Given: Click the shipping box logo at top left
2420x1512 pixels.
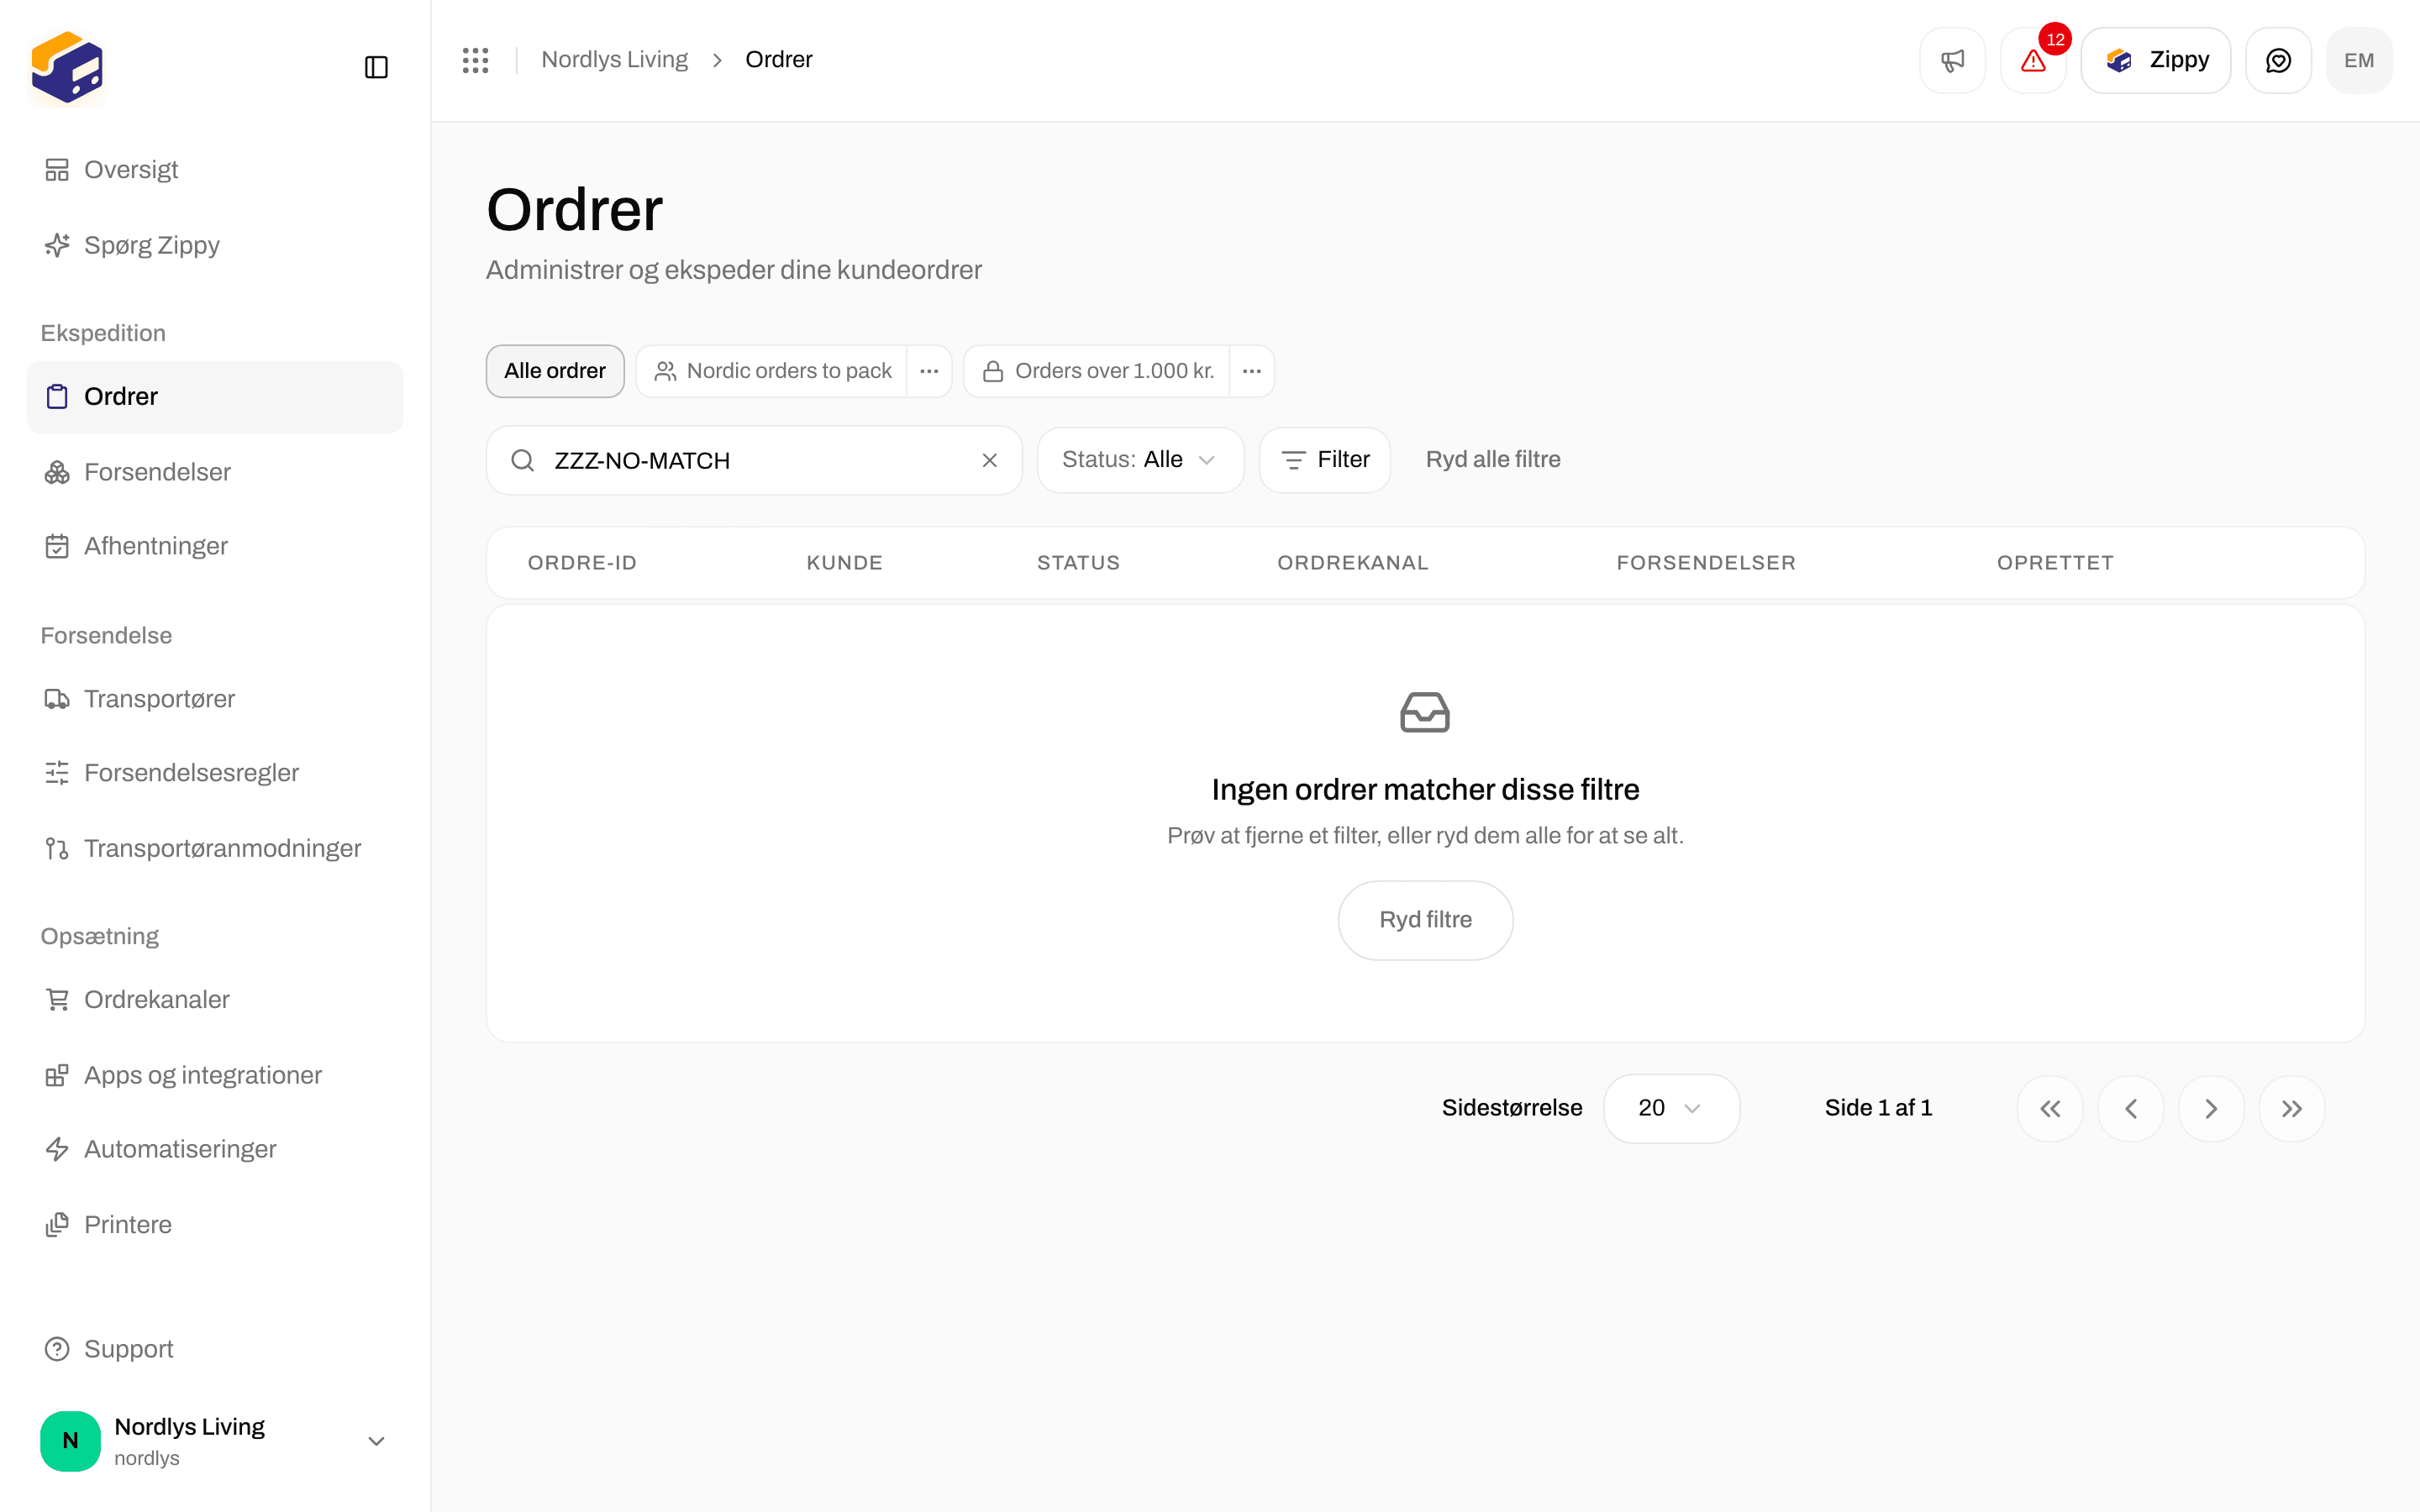Looking at the screenshot, I should 67,67.
